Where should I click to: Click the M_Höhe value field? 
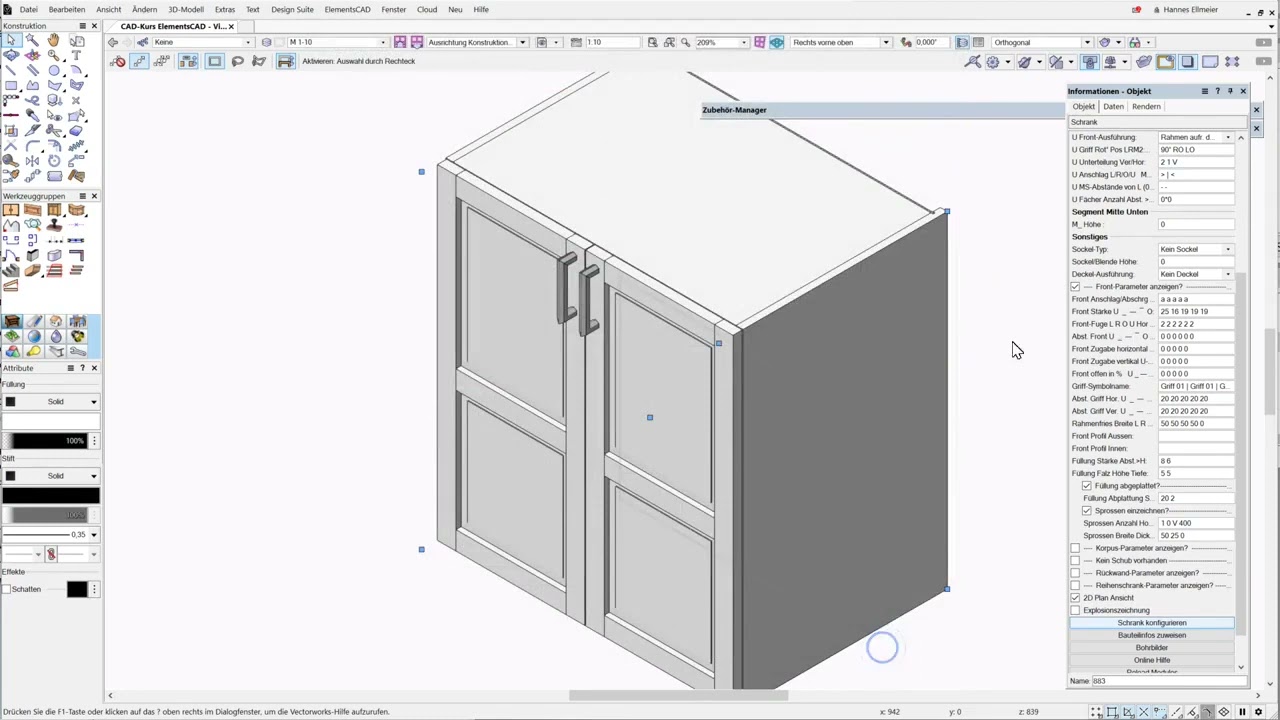[1196, 224]
